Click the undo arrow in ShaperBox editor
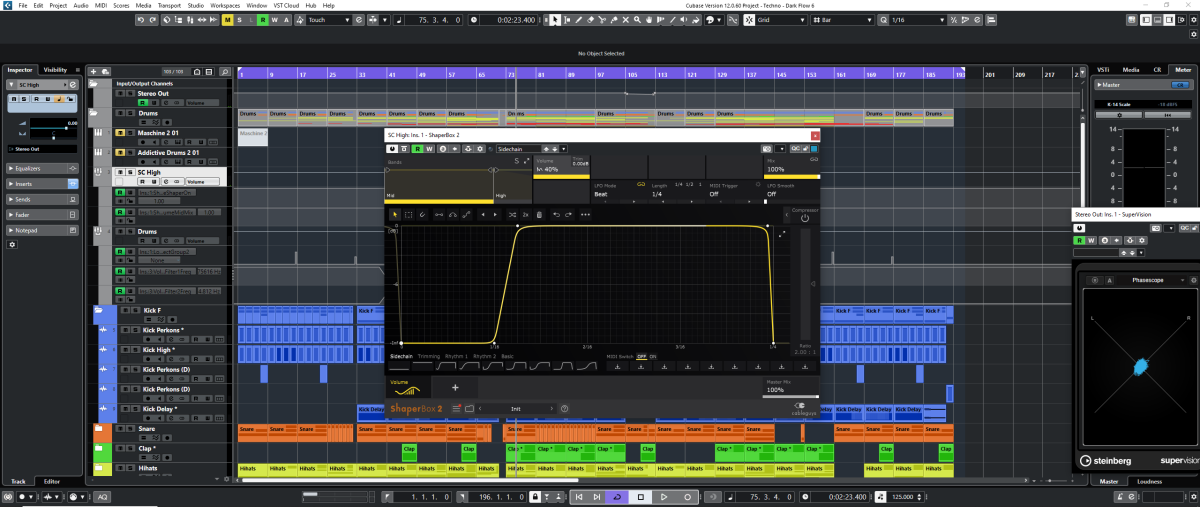Image resolution: width=1200 pixels, height=507 pixels. pyautogui.click(x=556, y=214)
